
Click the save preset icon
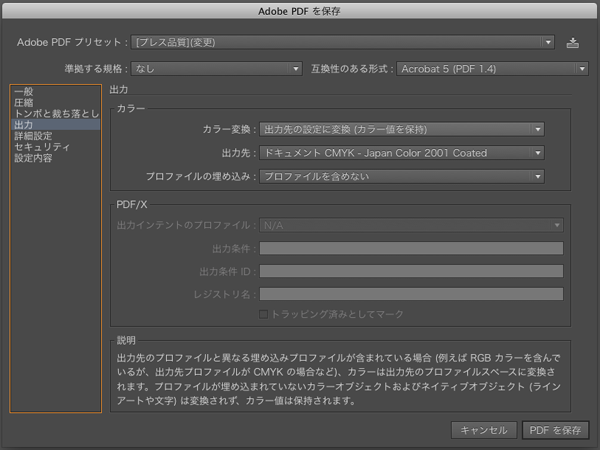coord(572,42)
